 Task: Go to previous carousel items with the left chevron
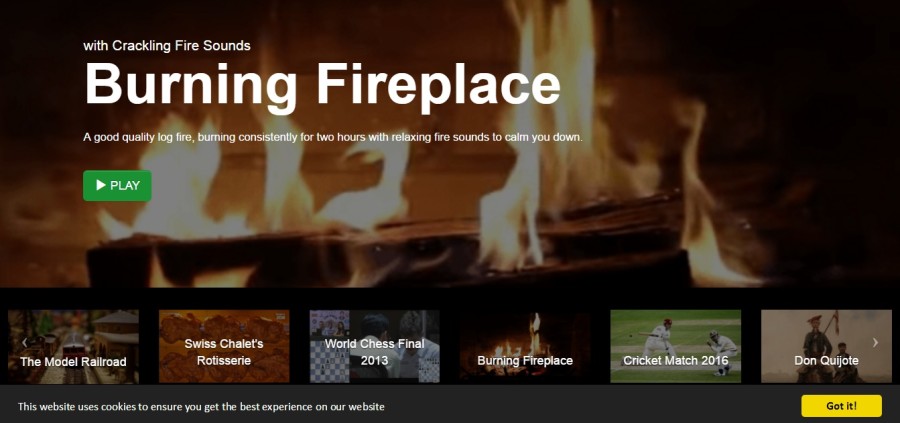pos(25,343)
